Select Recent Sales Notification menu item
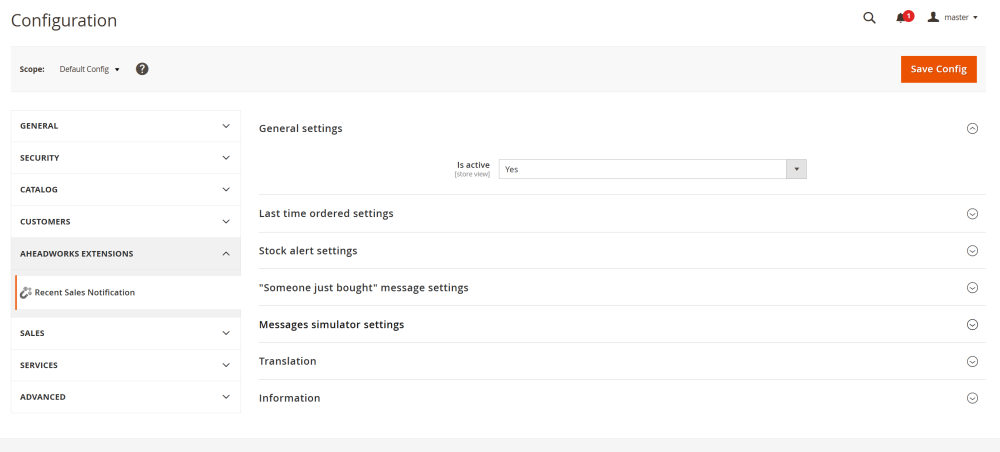 pos(85,292)
